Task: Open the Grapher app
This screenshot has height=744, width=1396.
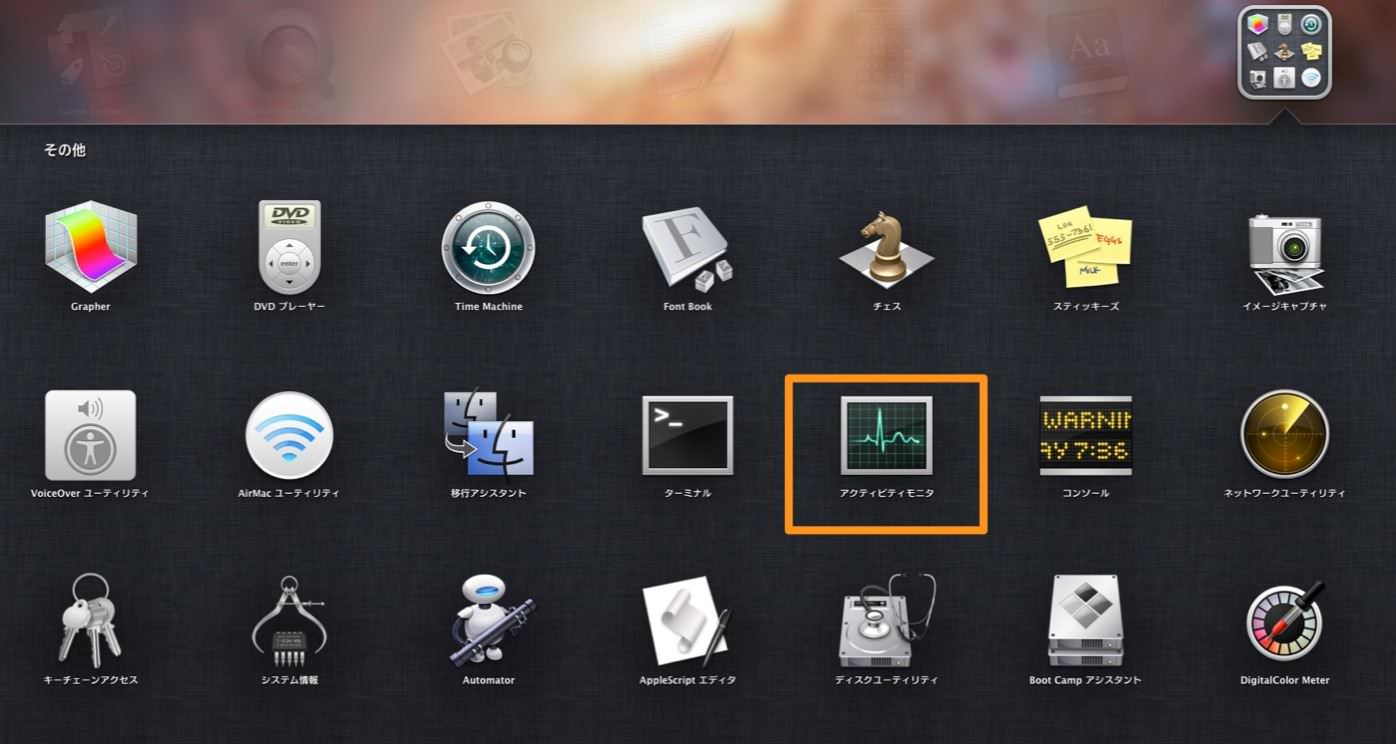Action: pyautogui.click(x=90, y=247)
